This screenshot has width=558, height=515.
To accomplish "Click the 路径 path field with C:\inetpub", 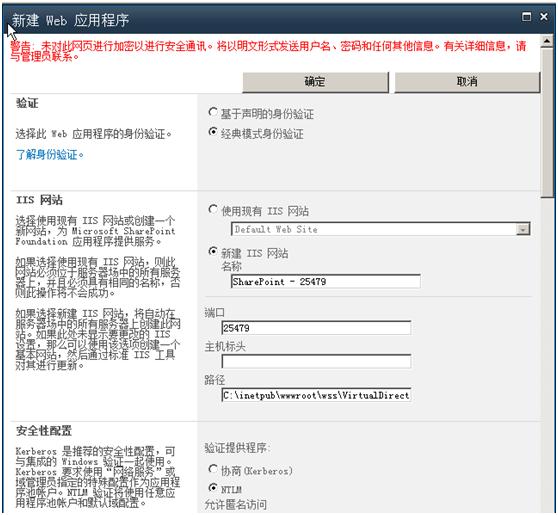I will [x=316, y=395].
